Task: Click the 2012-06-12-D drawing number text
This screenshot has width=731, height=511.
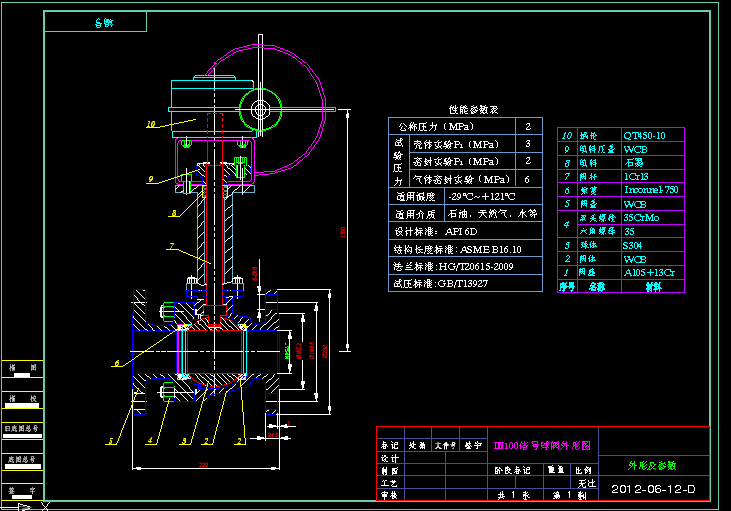Action: tap(653, 489)
